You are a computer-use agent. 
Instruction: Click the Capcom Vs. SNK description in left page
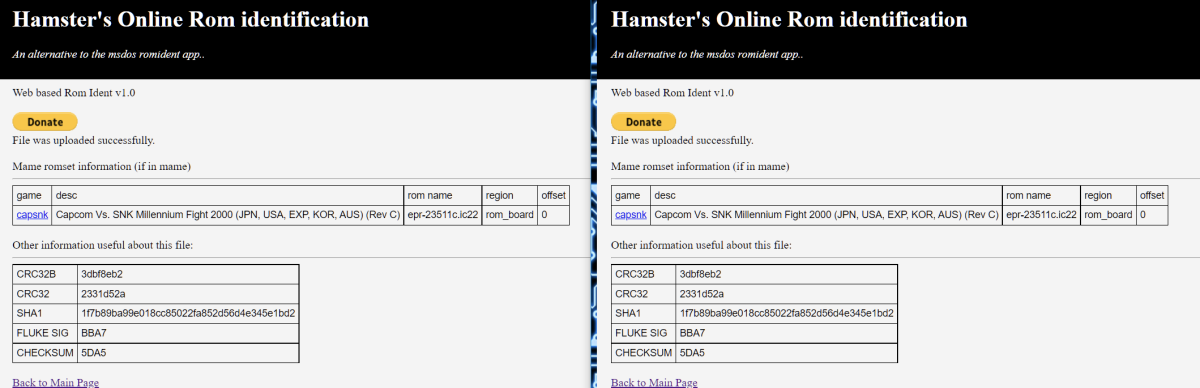228,215
